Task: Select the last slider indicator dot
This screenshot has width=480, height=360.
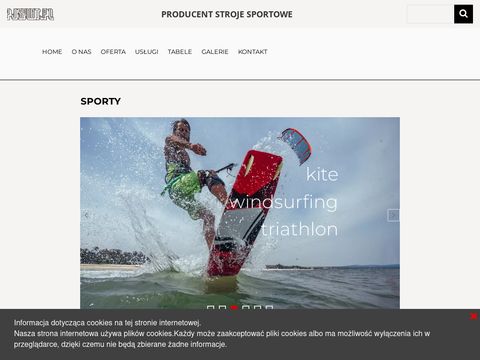Action: [269, 307]
